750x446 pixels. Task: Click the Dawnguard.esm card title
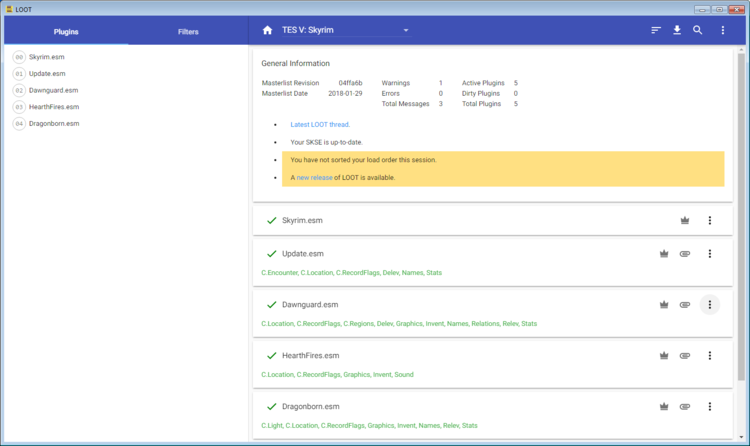(x=310, y=304)
